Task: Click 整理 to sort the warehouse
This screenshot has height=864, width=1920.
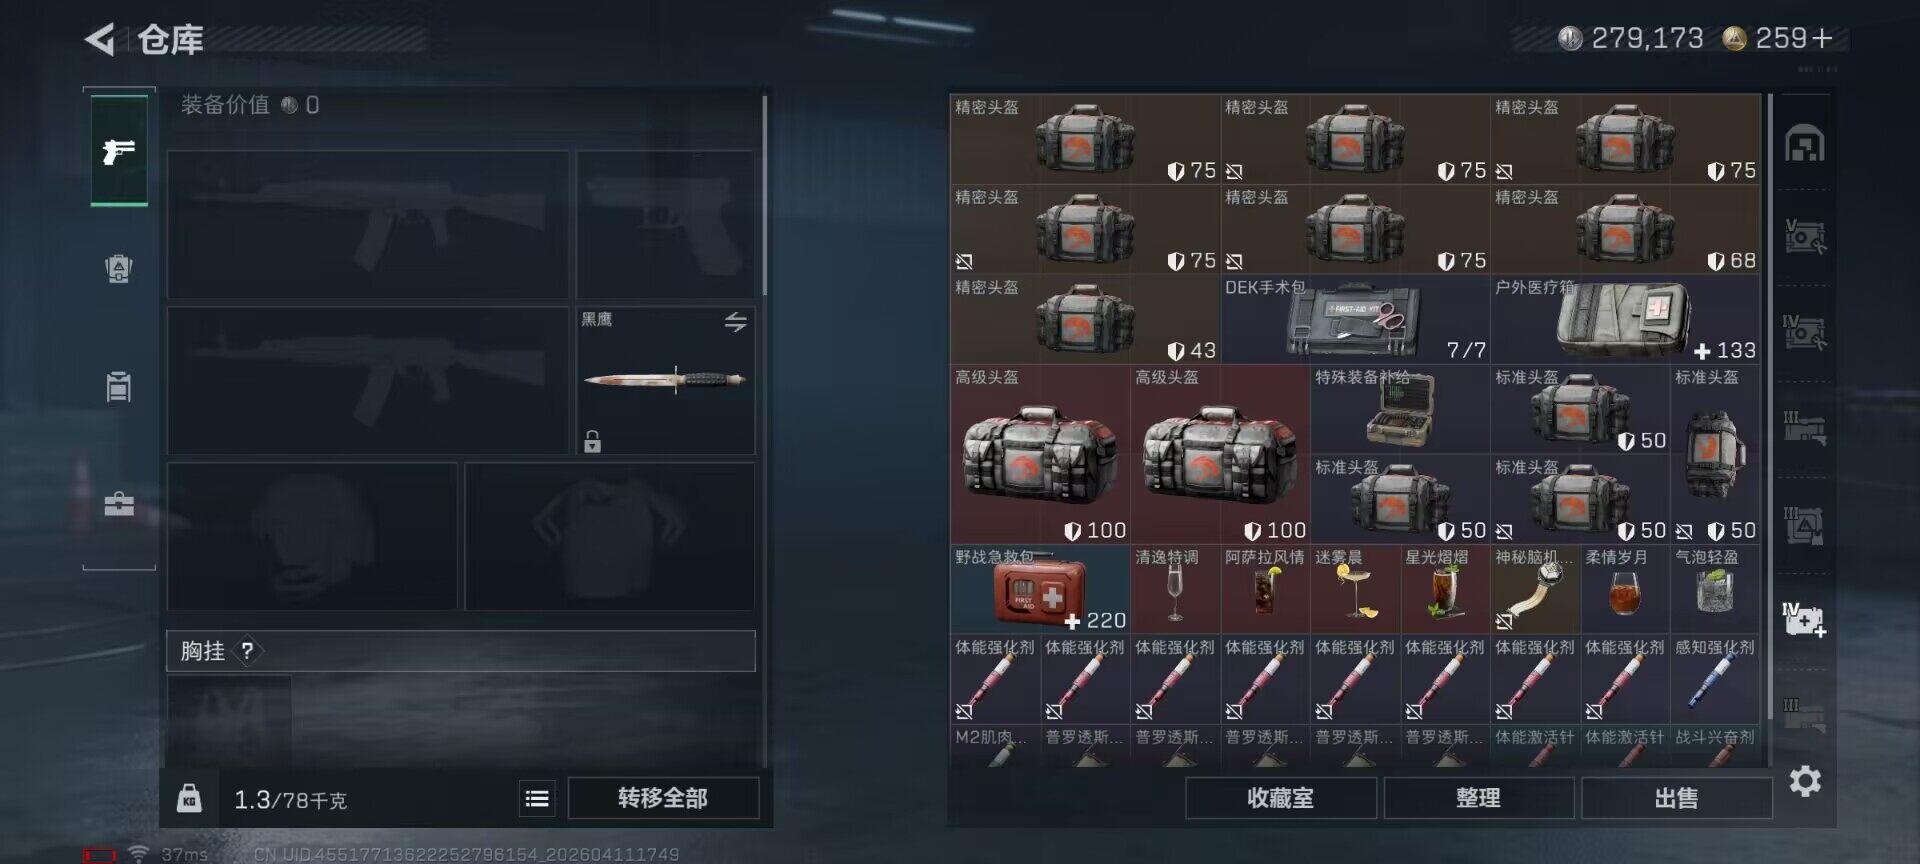Action: 1478,798
